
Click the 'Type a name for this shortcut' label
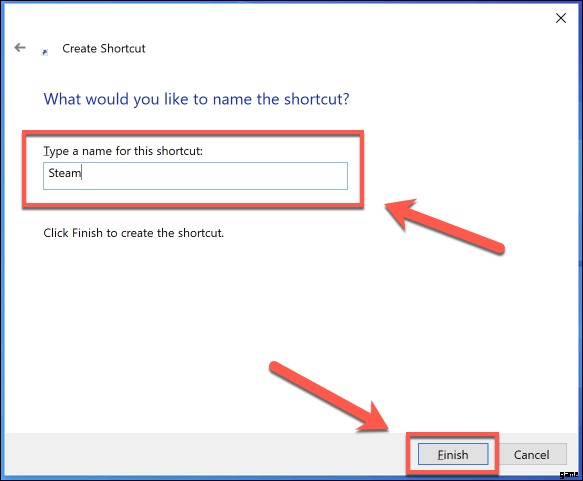tap(123, 151)
